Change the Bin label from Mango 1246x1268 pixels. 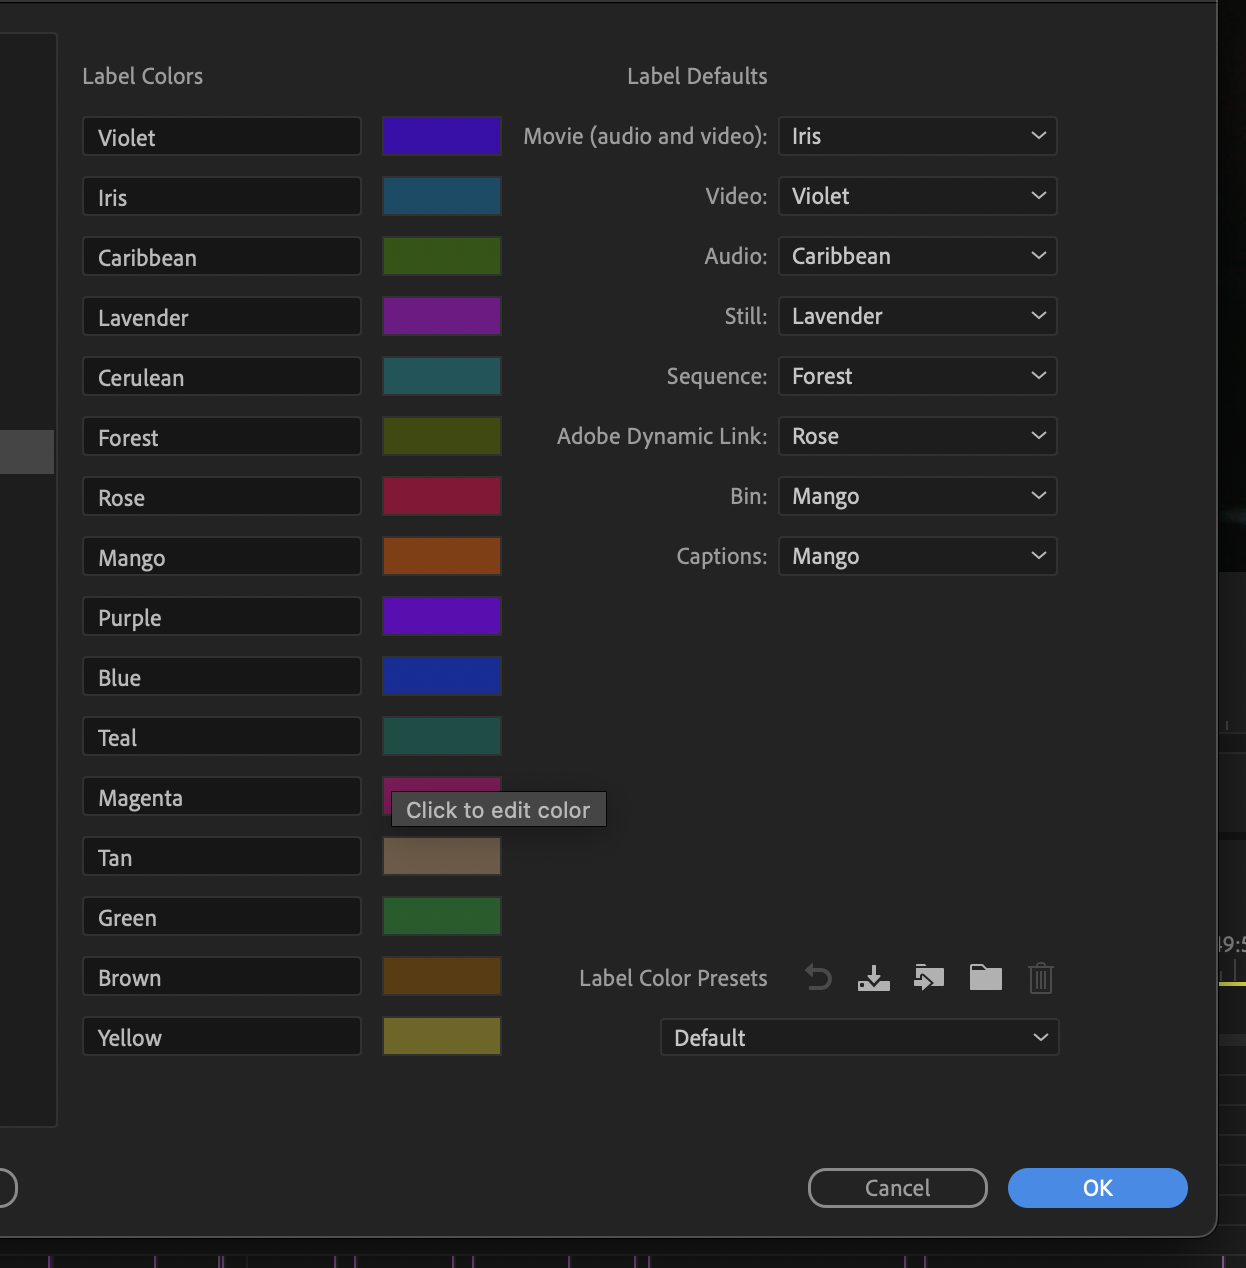pos(917,496)
